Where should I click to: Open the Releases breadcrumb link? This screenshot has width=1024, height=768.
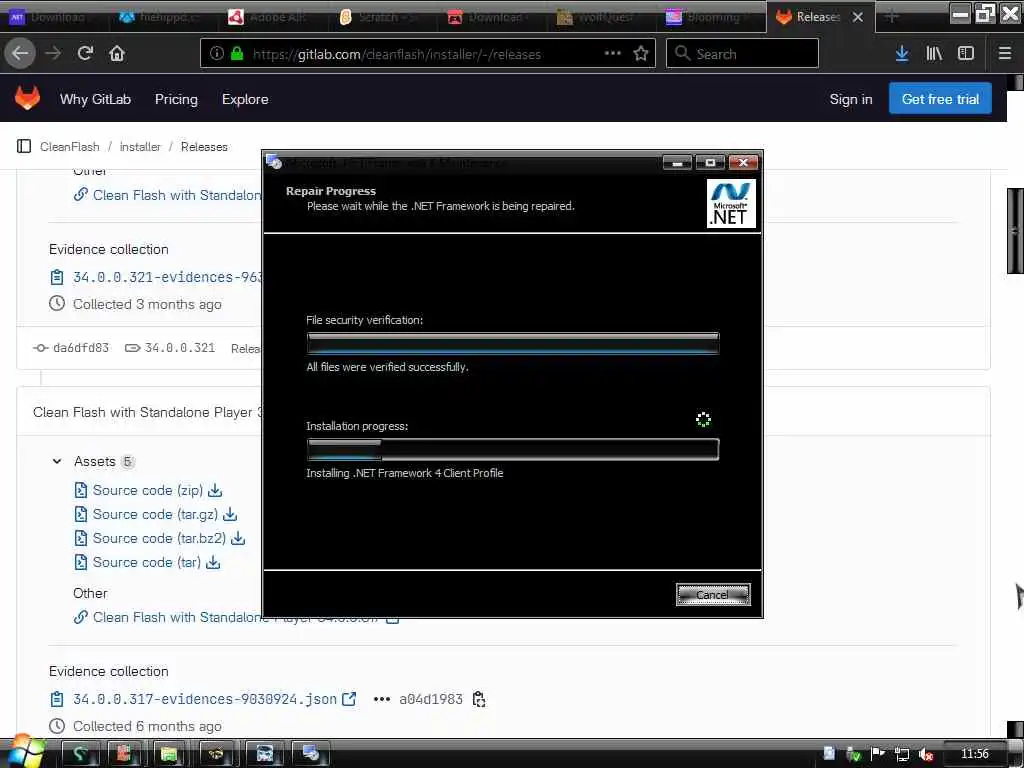(204, 146)
